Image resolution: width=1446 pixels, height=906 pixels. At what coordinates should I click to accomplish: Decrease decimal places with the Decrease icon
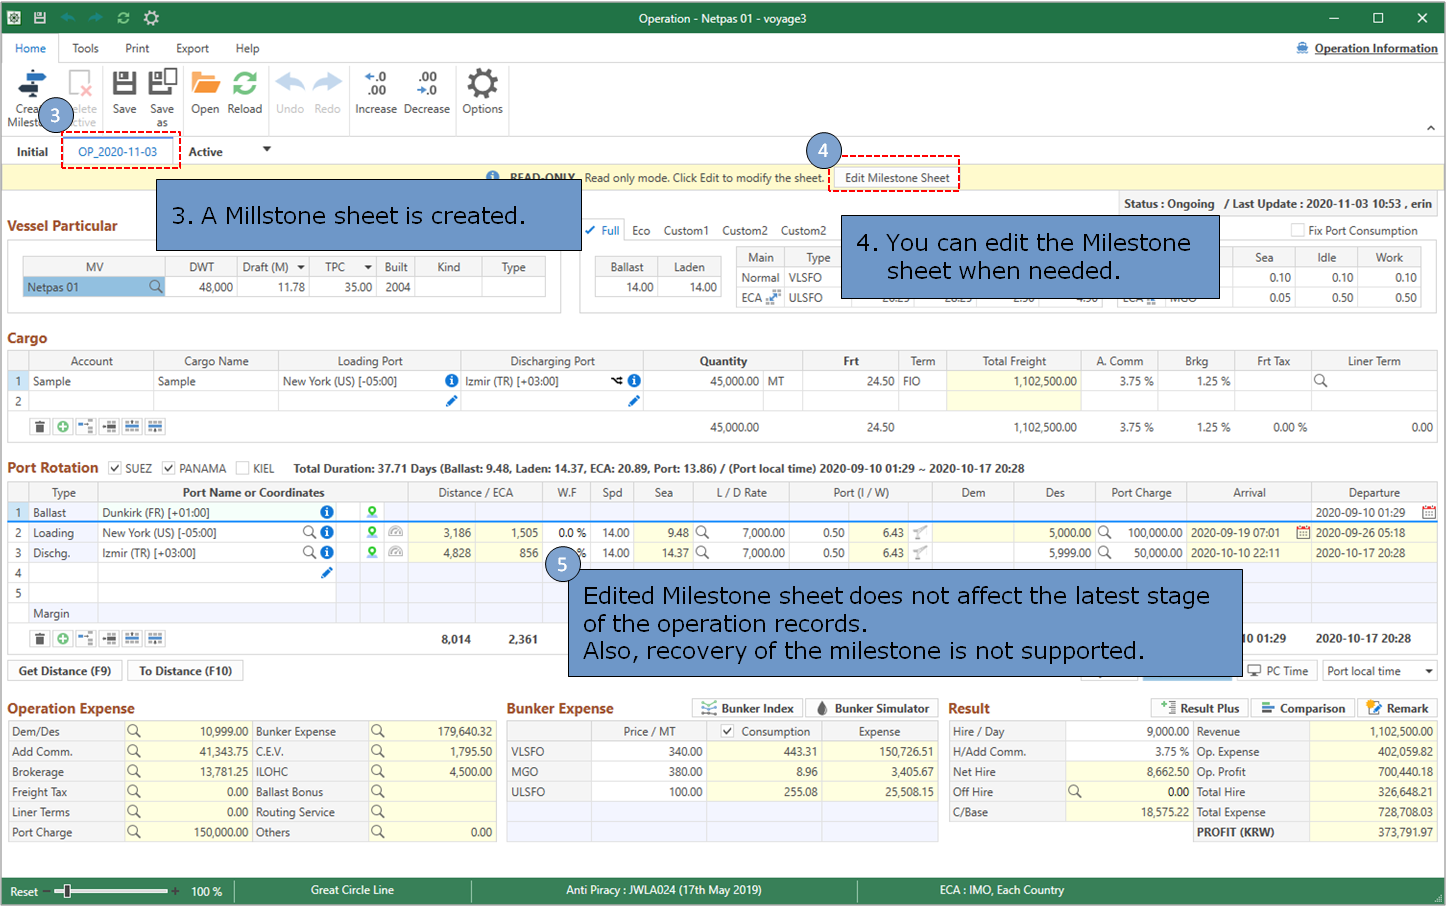427,92
